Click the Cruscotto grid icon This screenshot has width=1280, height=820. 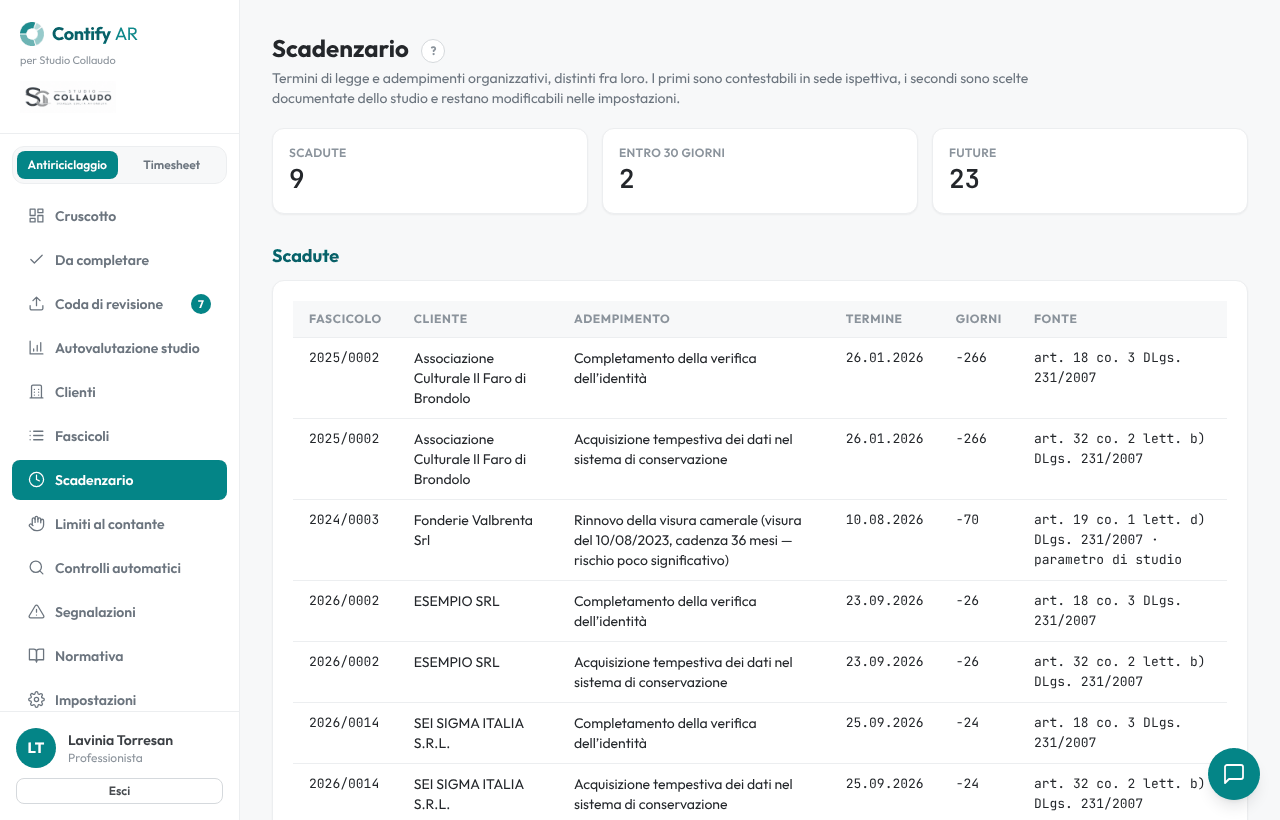[x=36, y=216]
